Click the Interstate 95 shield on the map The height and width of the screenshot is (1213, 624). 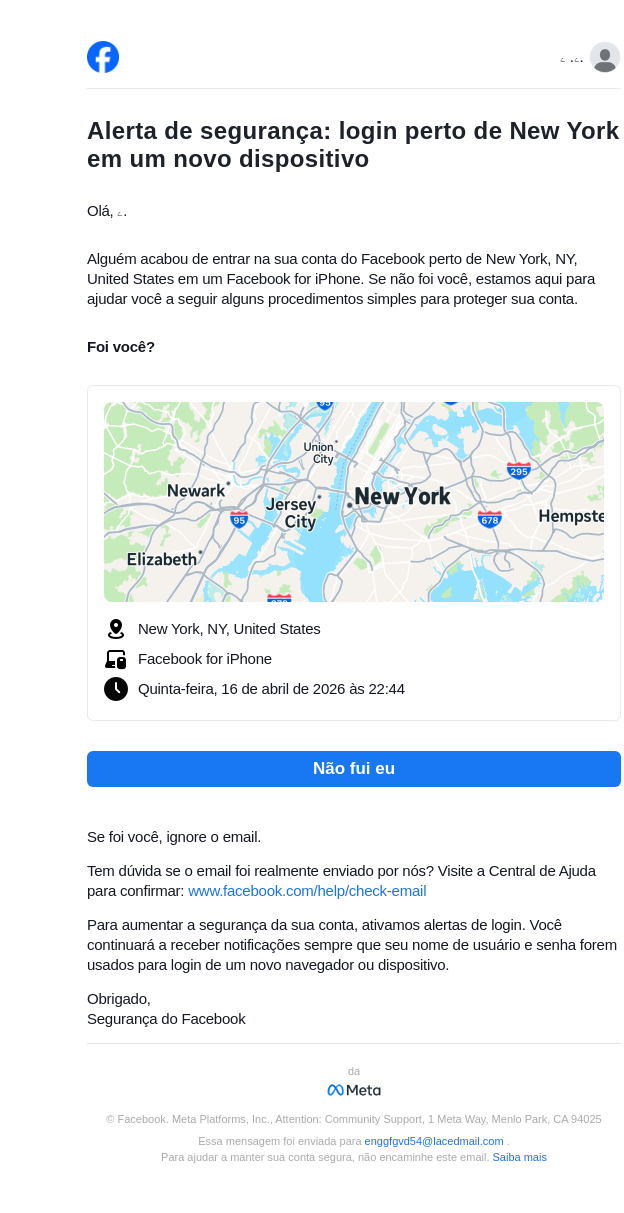pos(239,519)
